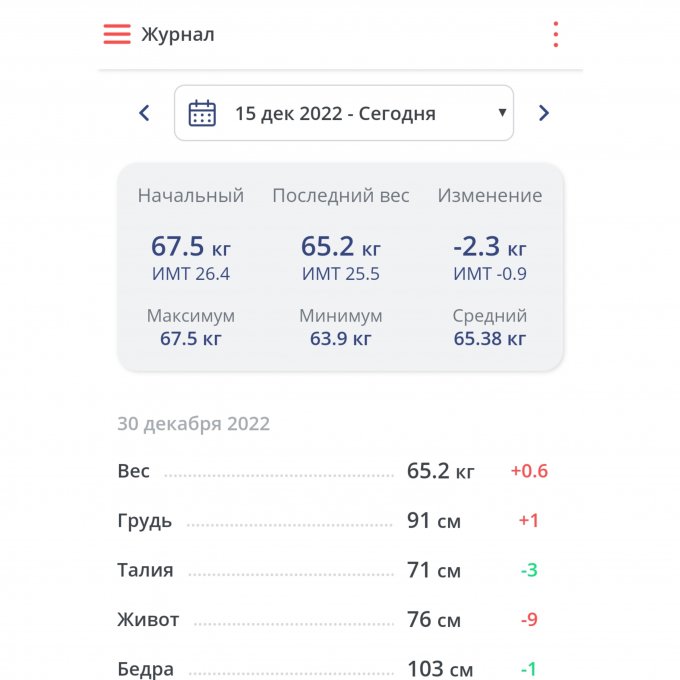Expand the date range dropdown arrow

[x=502, y=113]
